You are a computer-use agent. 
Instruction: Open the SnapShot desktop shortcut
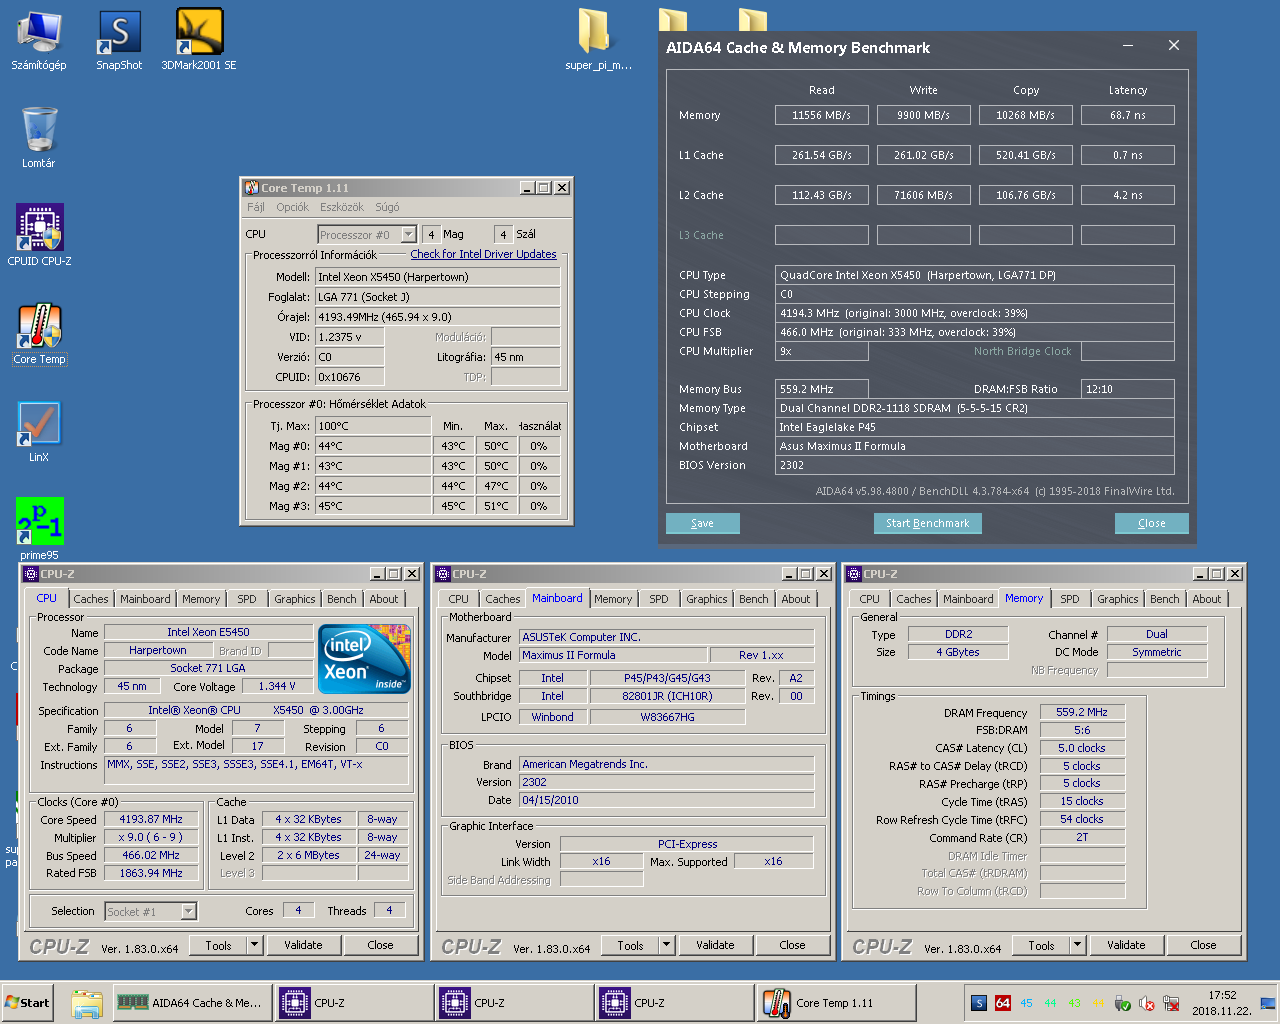tap(119, 40)
